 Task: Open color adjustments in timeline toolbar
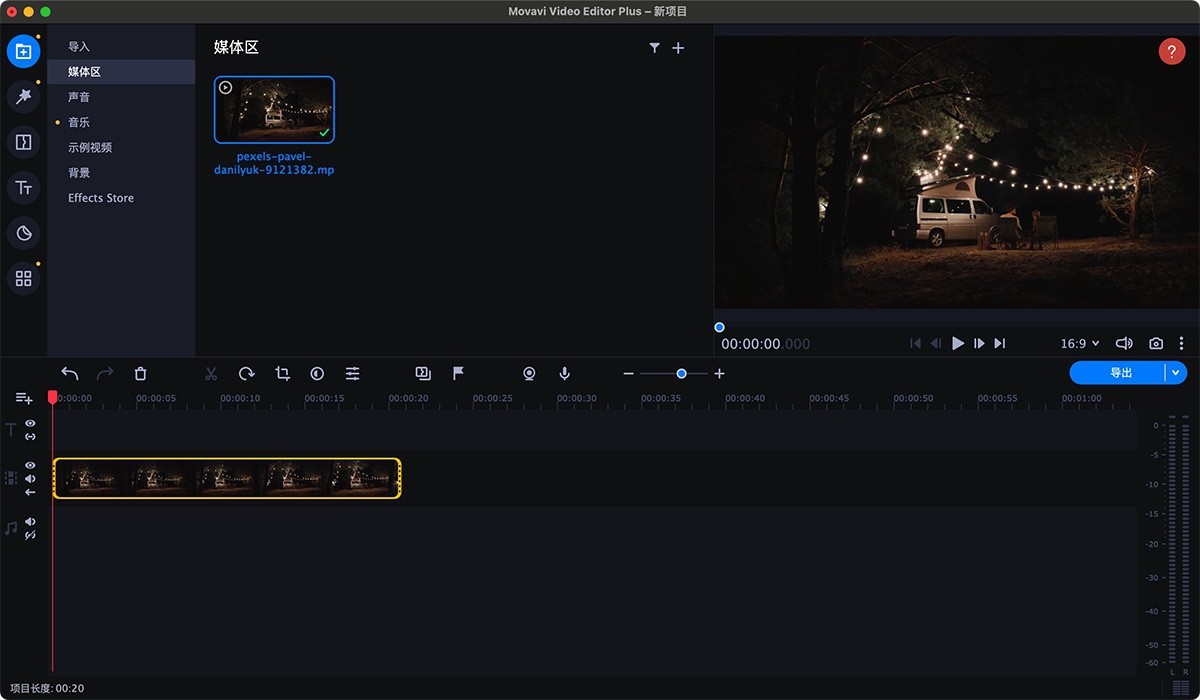click(x=317, y=373)
